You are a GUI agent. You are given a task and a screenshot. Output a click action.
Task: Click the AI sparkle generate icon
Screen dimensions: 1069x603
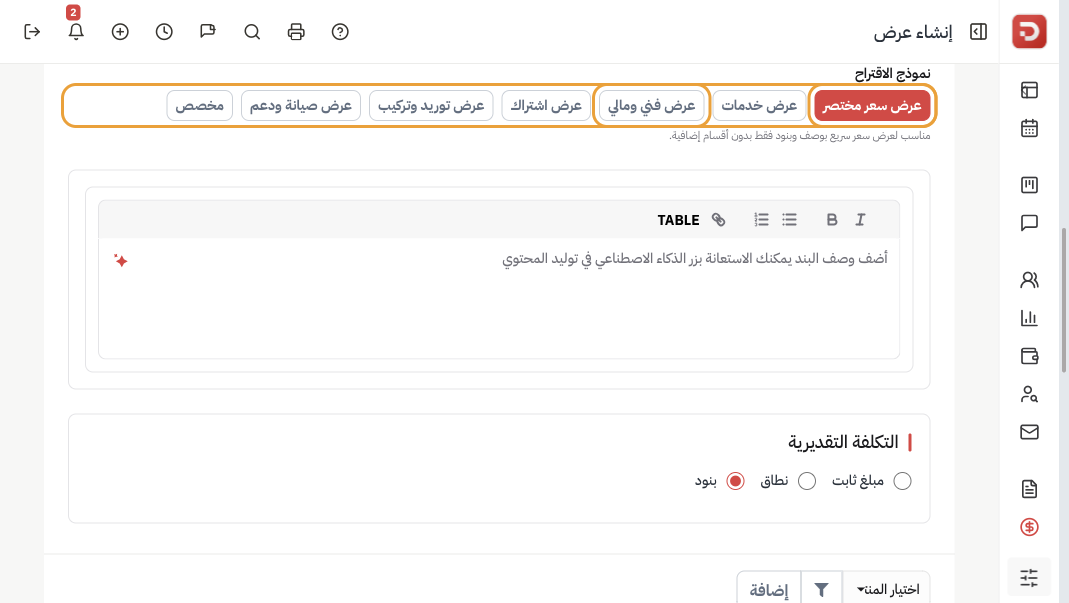121,261
